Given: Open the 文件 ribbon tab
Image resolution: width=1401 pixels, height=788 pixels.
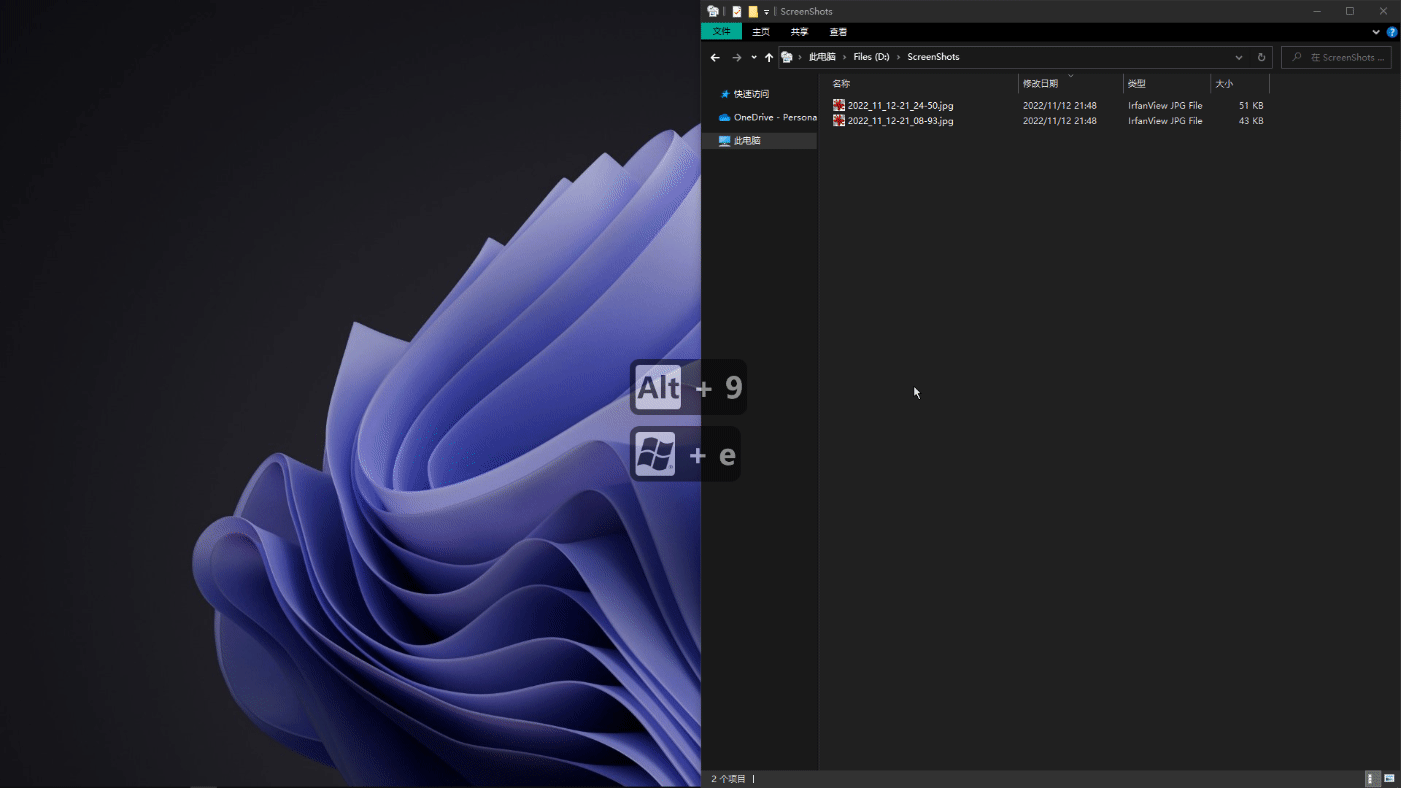Looking at the screenshot, I should [x=721, y=32].
